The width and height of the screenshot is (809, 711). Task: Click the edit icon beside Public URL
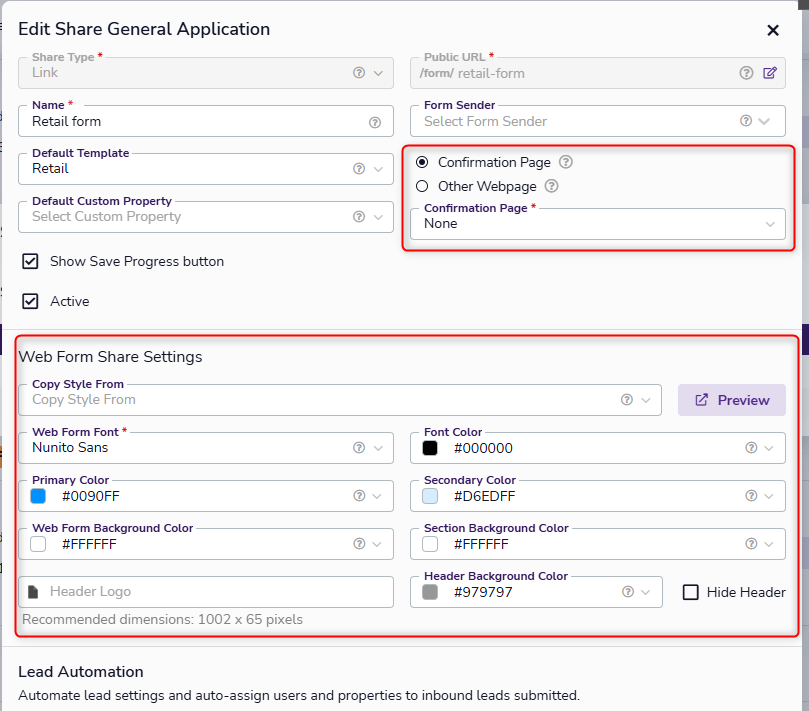[x=770, y=73]
